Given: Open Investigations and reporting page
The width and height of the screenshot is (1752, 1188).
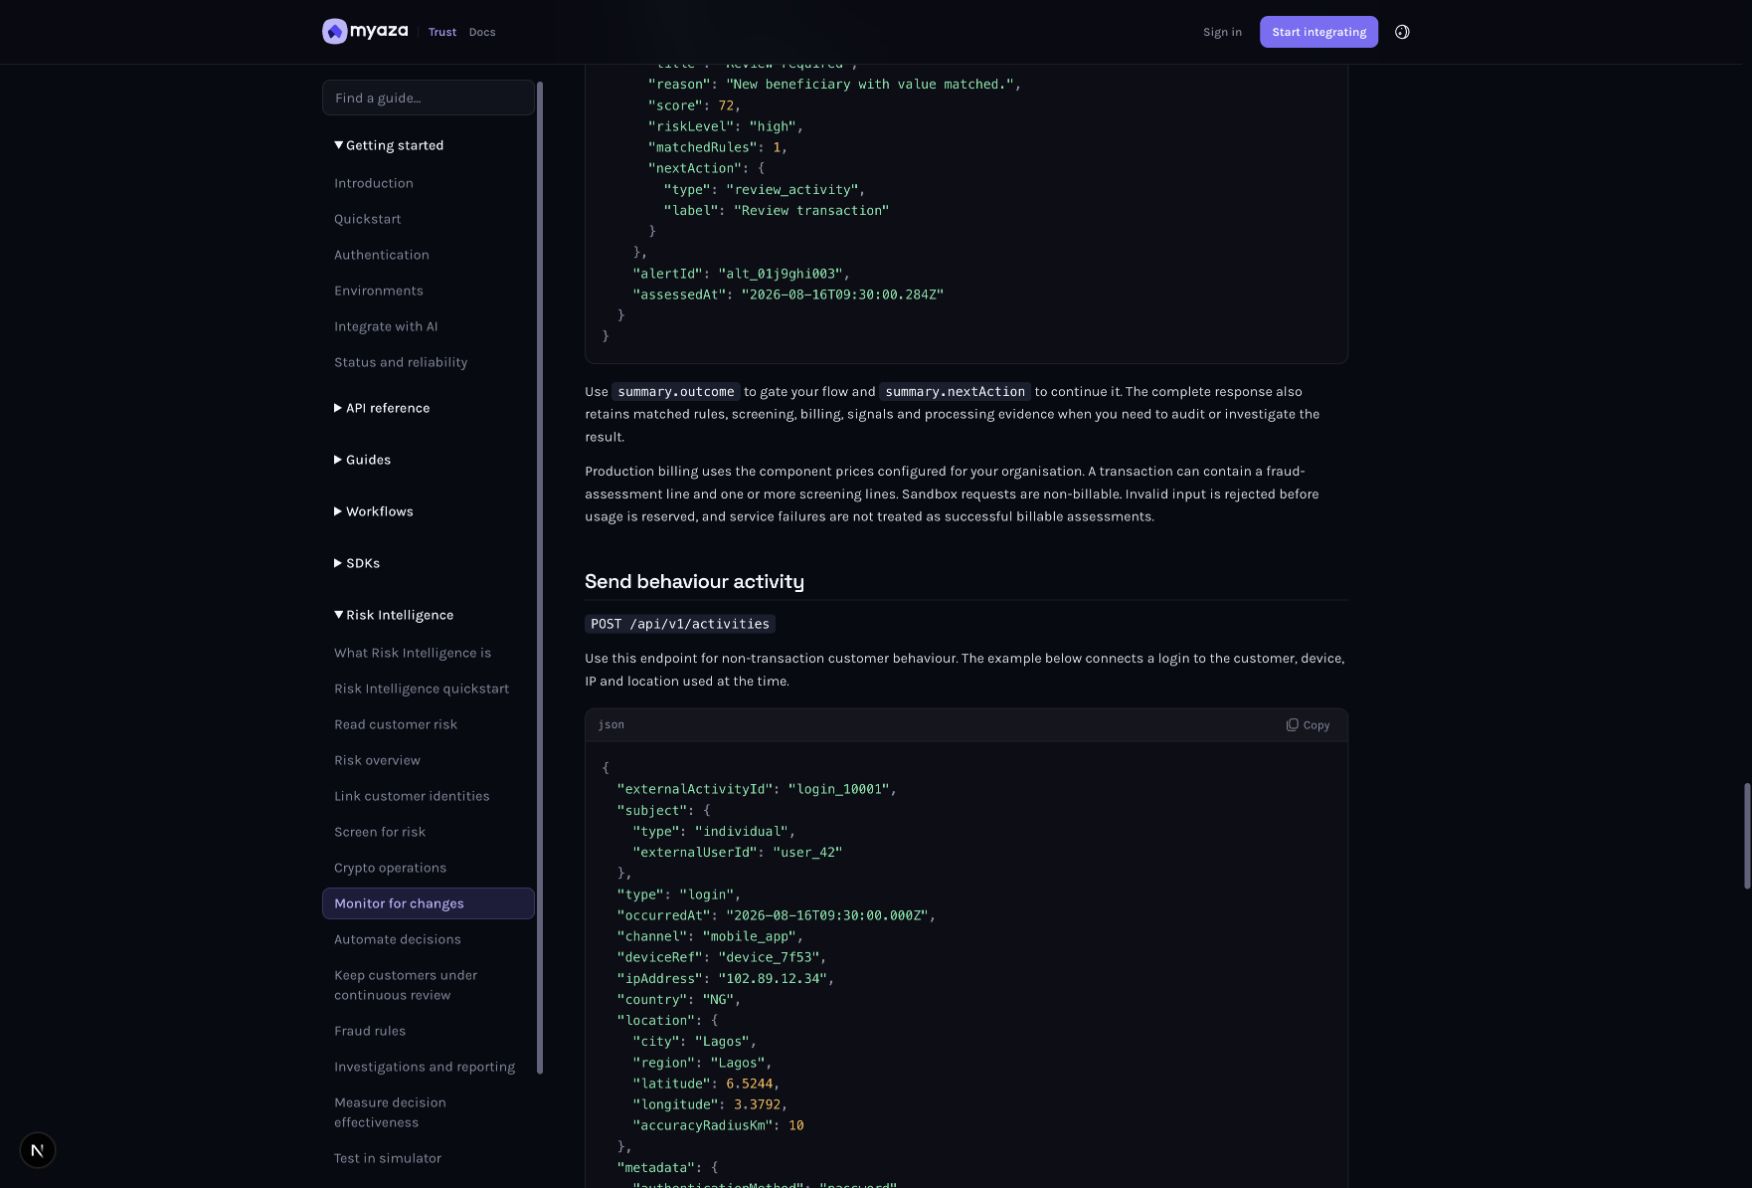Looking at the screenshot, I should (x=424, y=1068).
